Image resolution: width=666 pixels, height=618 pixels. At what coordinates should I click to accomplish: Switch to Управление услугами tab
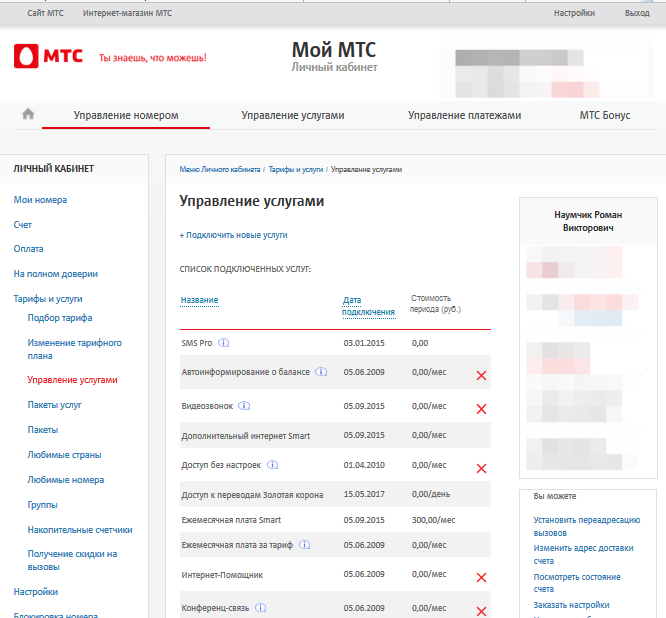(292, 115)
